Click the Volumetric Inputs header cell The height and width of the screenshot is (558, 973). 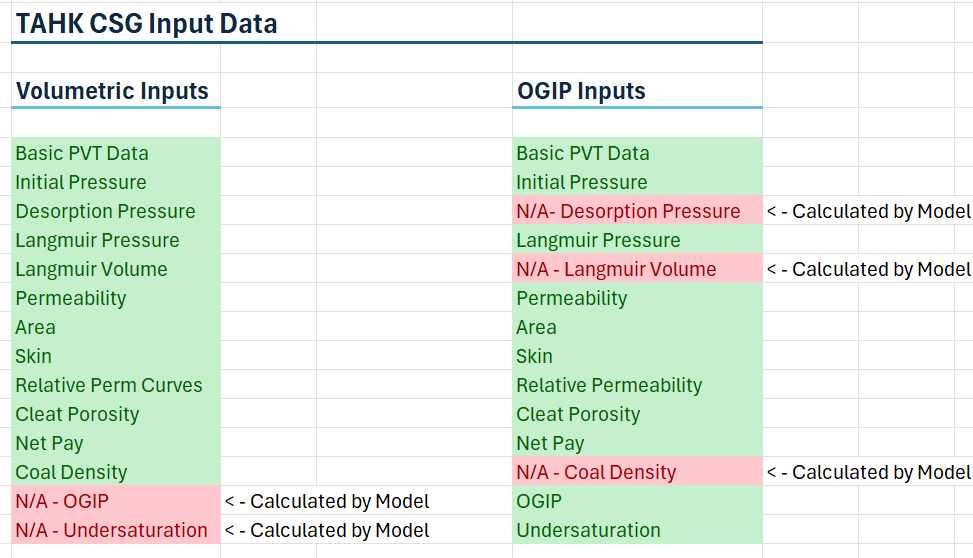pos(112,91)
